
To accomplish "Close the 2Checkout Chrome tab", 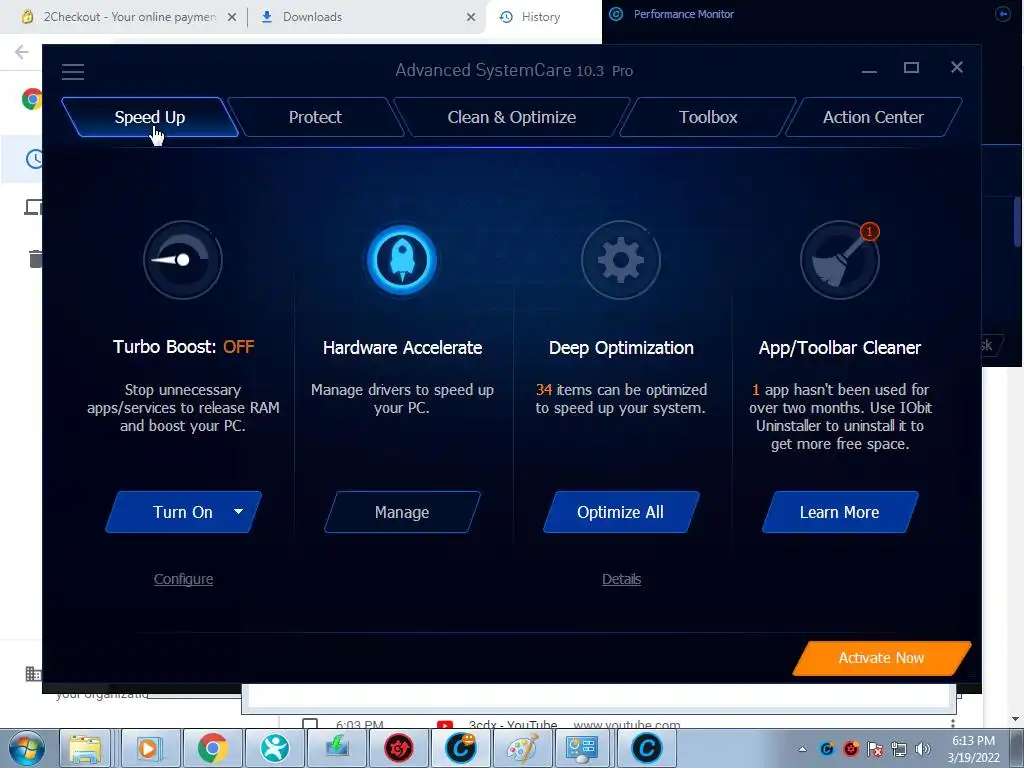I will [232, 17].
